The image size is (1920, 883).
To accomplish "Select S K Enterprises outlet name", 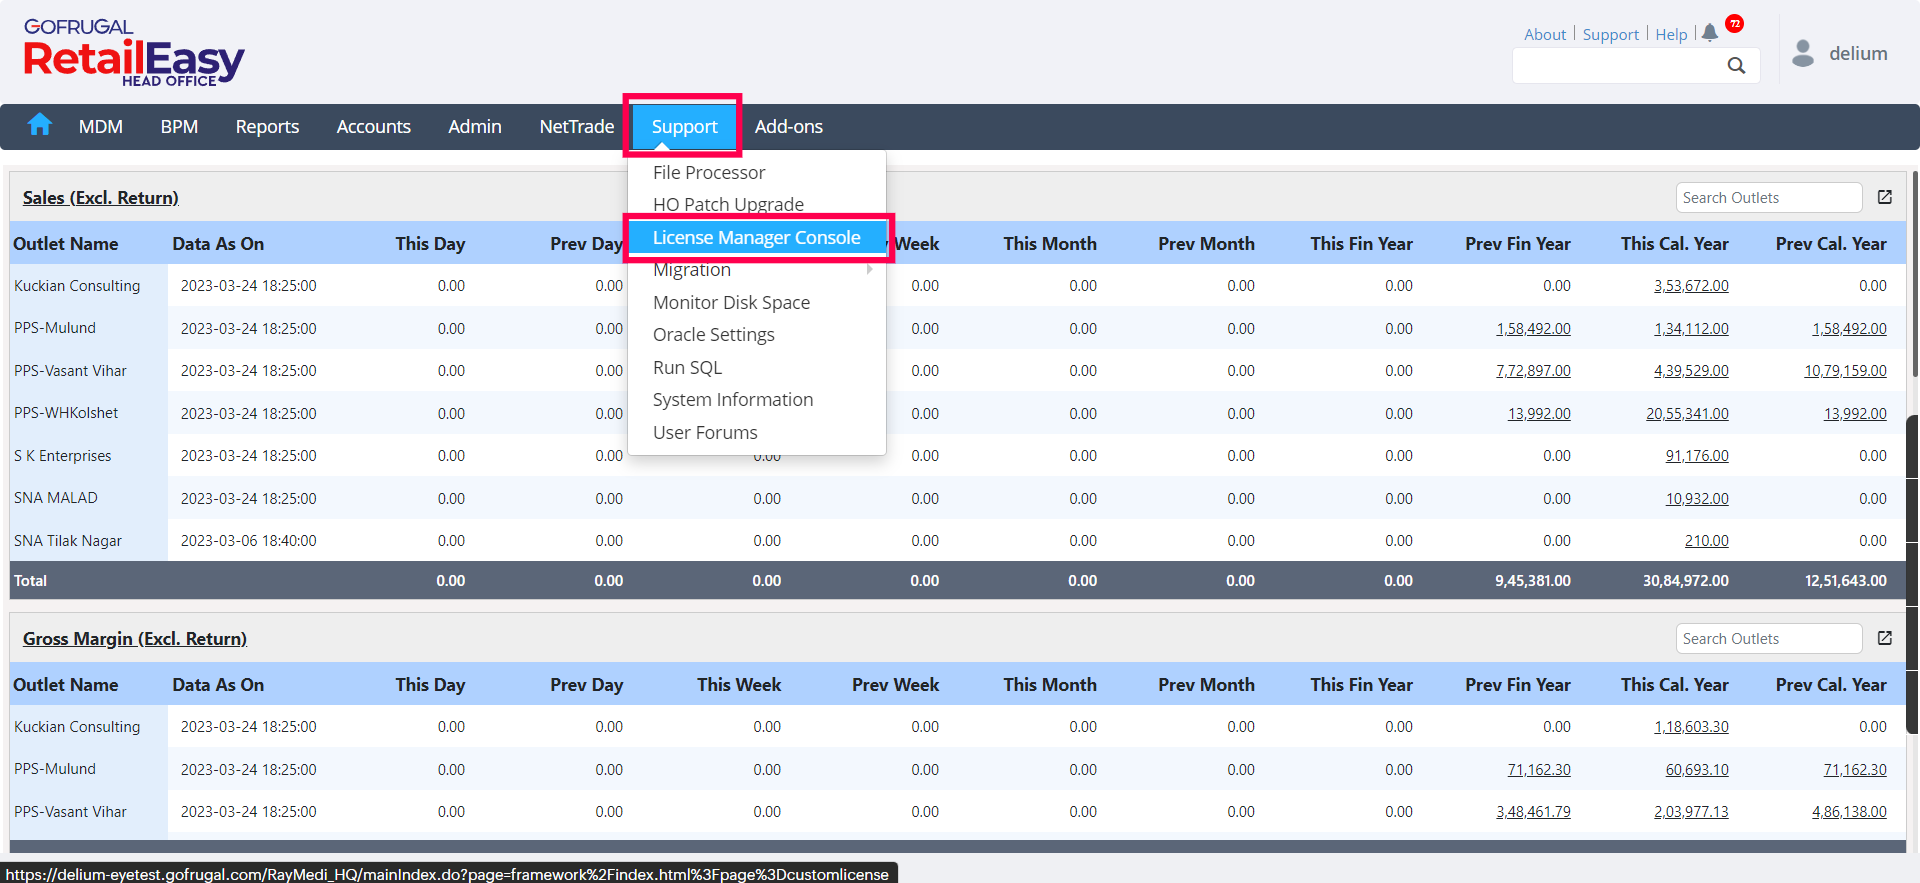I will pos(63,456).
